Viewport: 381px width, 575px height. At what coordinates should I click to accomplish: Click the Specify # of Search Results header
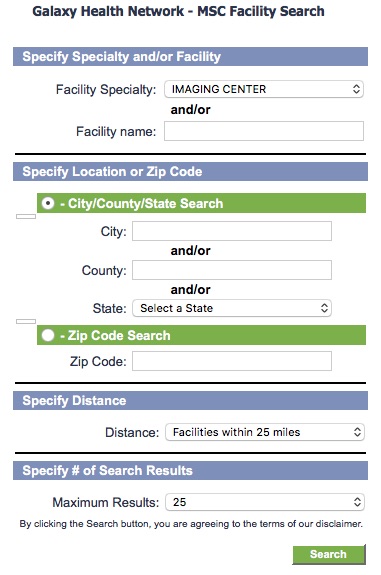[190, 470]
